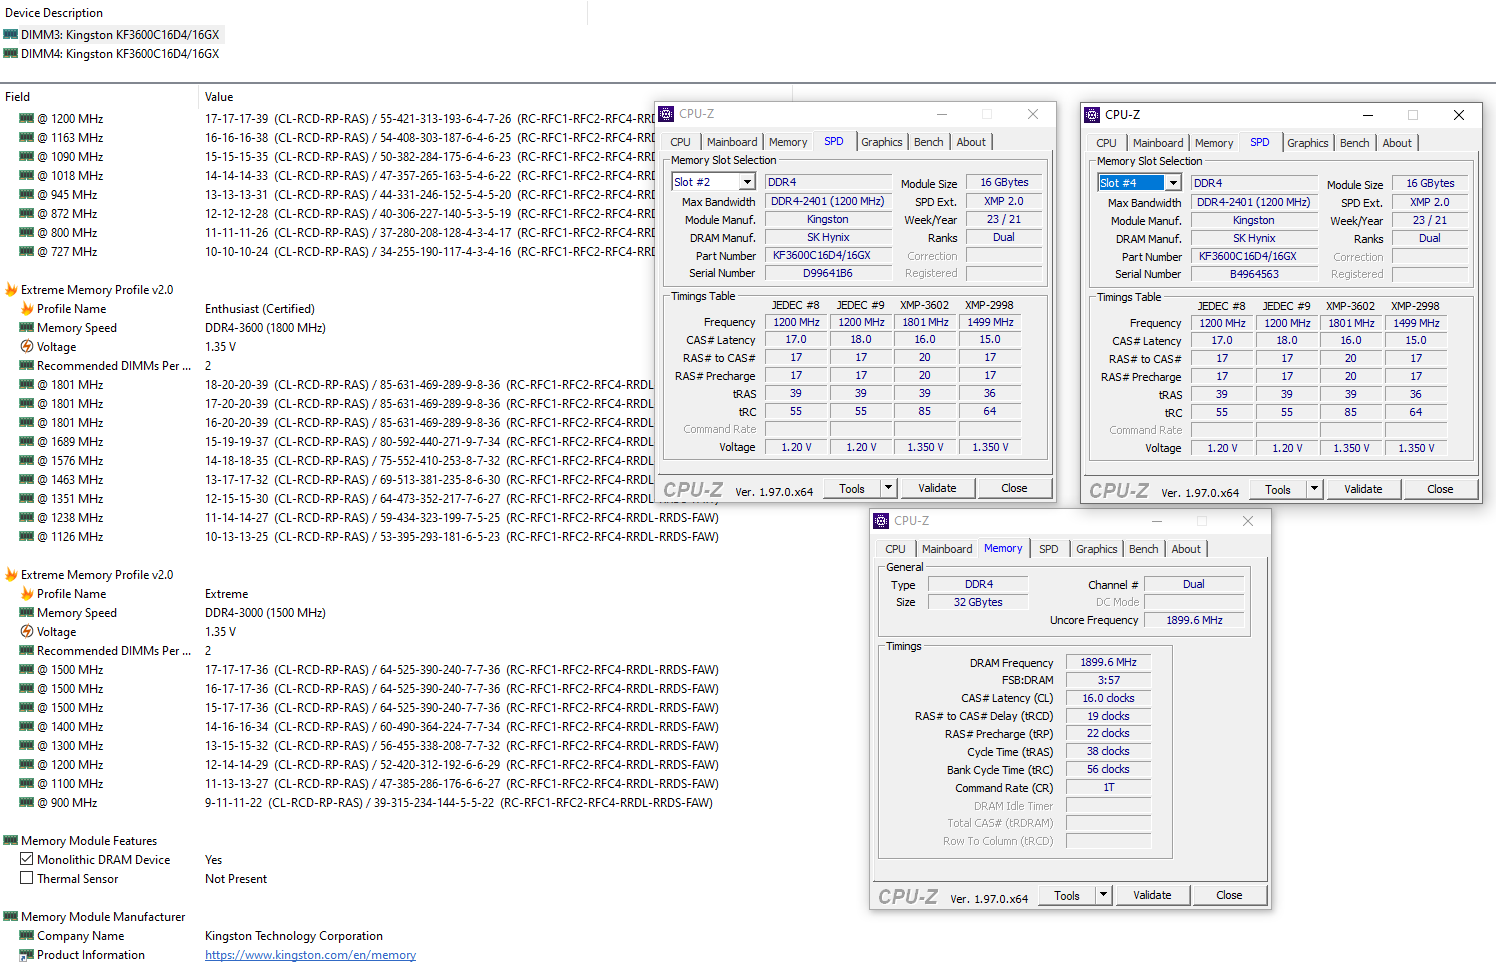Open the Bench tab in Slot #4 window
1496x963 pixels.
(x=1354, y=143)
